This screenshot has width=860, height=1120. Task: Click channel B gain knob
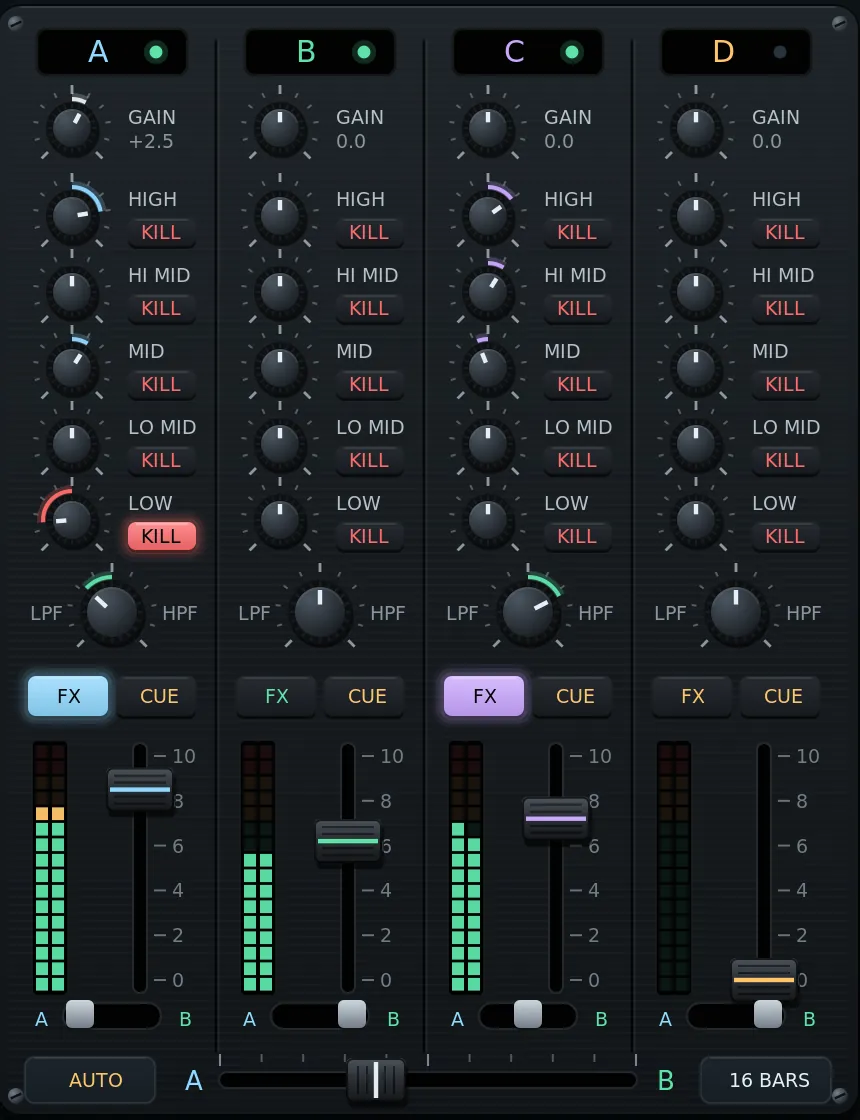280,129
